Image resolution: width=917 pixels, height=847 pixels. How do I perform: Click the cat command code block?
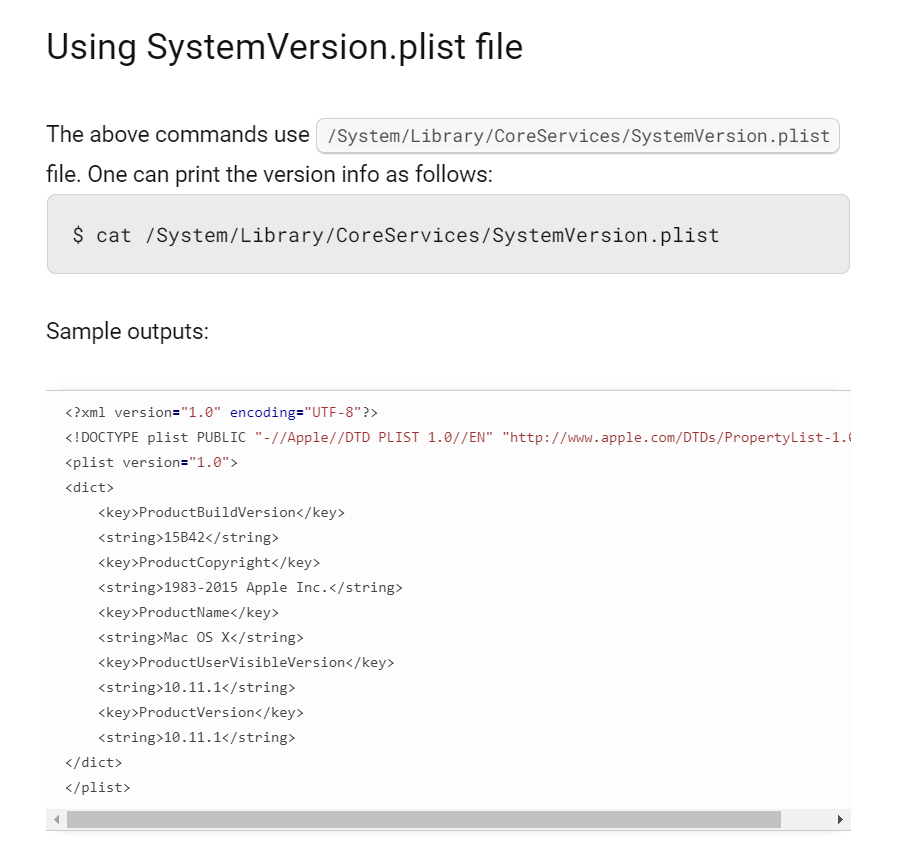pyautogui.click(x=447, y=235)
